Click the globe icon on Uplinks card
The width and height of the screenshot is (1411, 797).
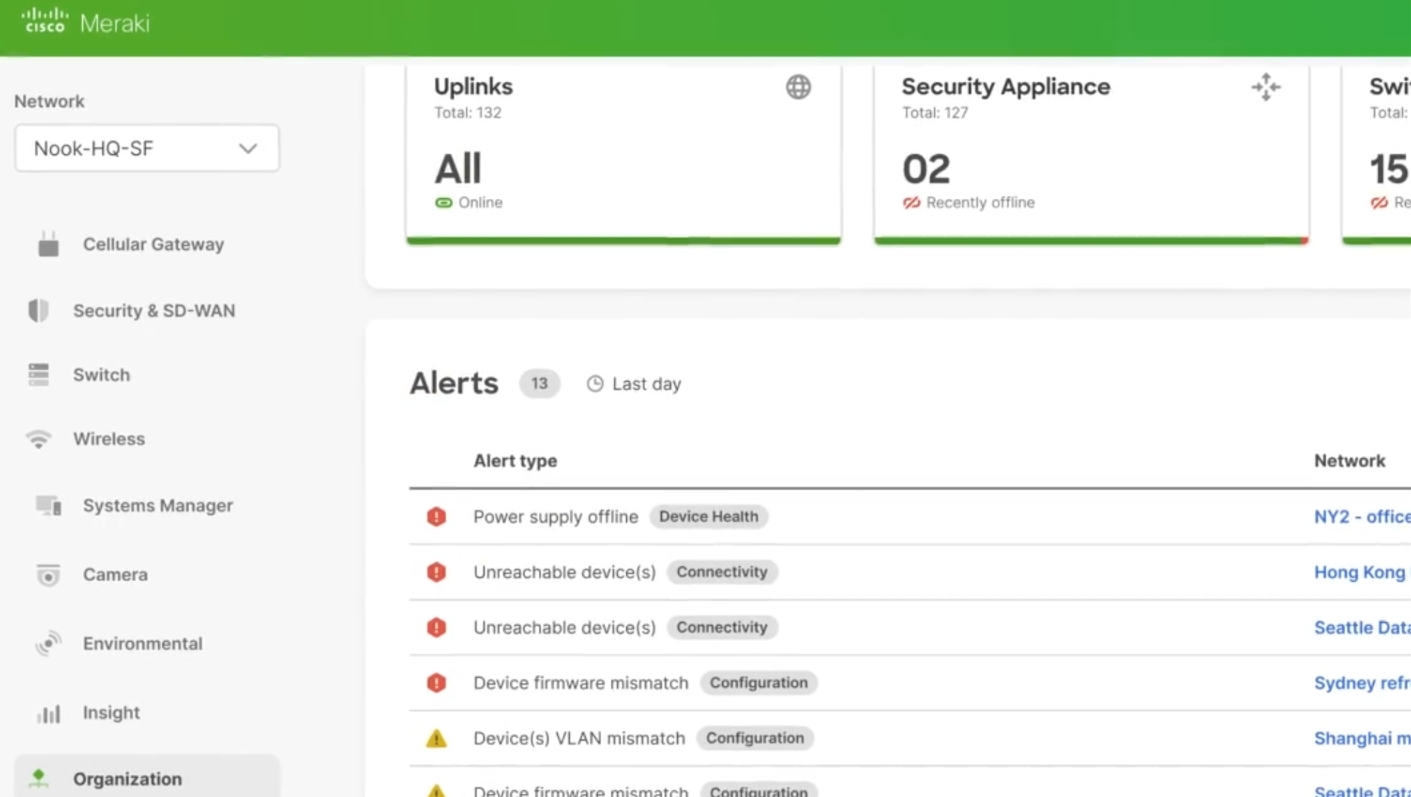coord(798,88)
